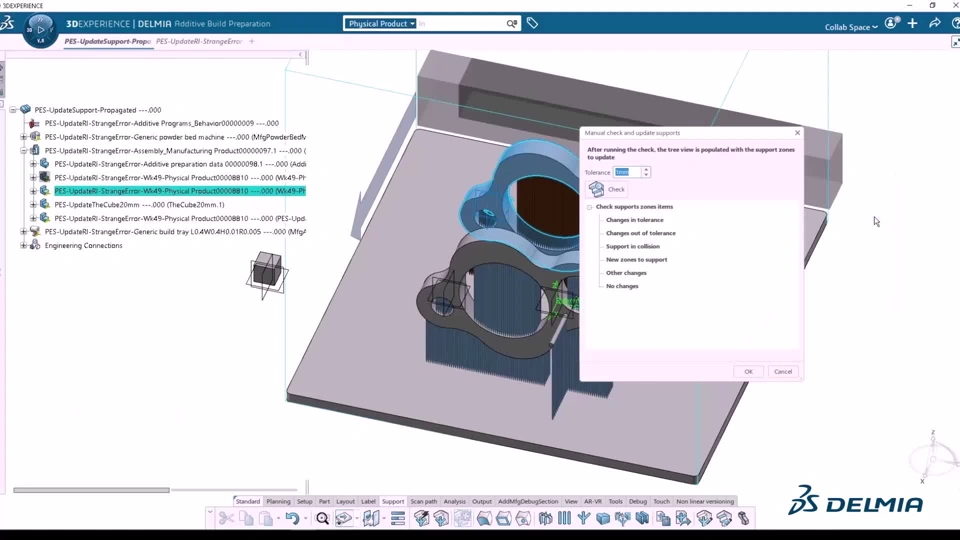The width and height of the screenshot is (960, 540).
Task: Open the AddMfgDebugSection tab
Action: (x=528, y=501)
